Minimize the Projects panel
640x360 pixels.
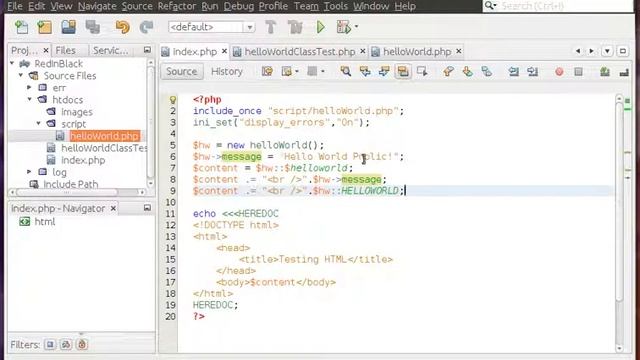[147, 50]
